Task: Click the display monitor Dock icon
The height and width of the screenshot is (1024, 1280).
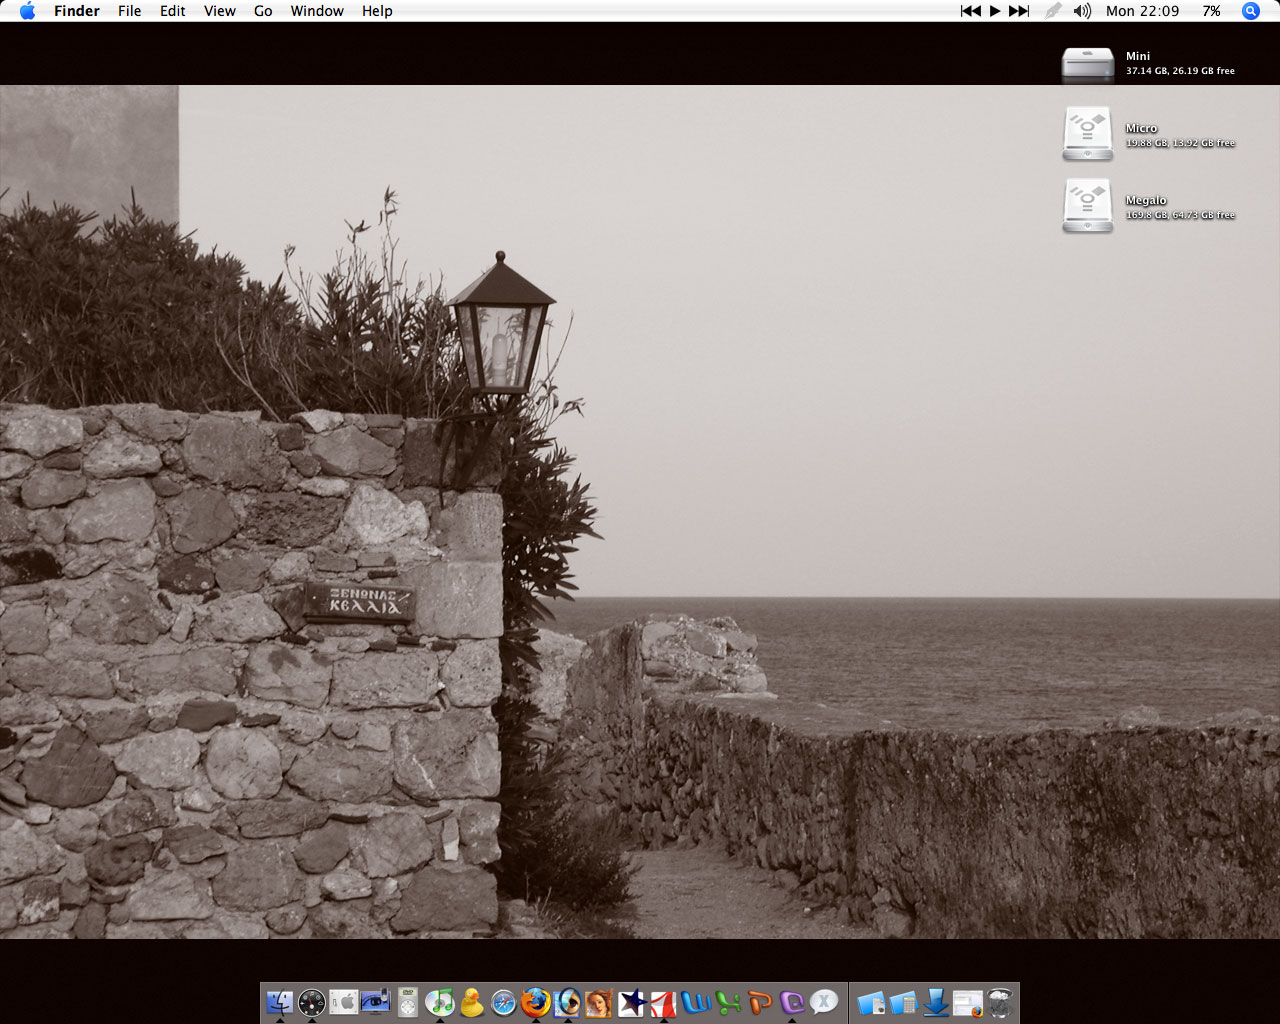Action: point(376,1002)
